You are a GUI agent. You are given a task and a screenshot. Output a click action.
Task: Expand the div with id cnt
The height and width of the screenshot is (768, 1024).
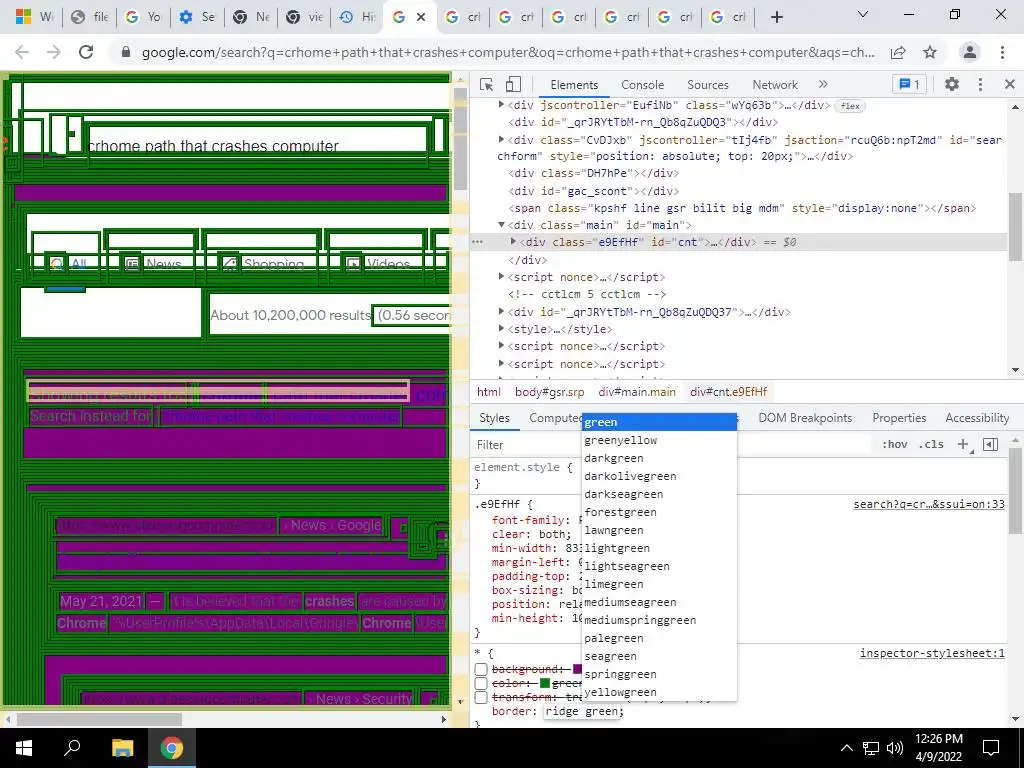click(513, 242)
